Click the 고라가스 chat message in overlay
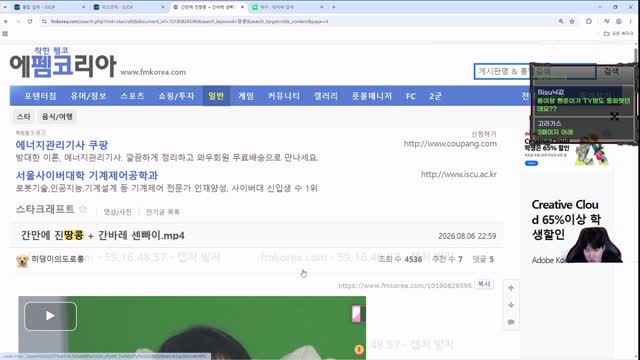The image size is (640, 360). (x=583, y=128)
